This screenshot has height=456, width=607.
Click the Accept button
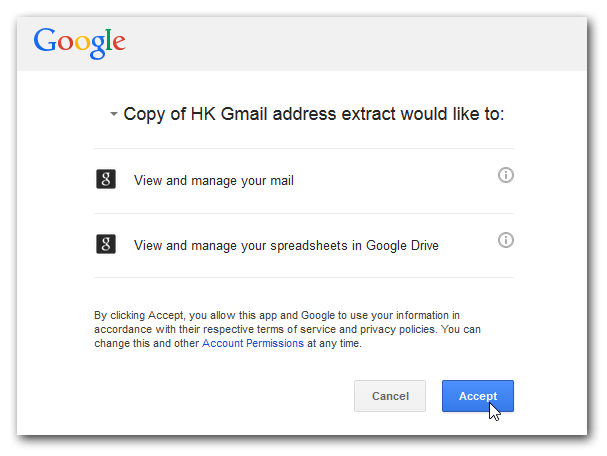point(478,396)
